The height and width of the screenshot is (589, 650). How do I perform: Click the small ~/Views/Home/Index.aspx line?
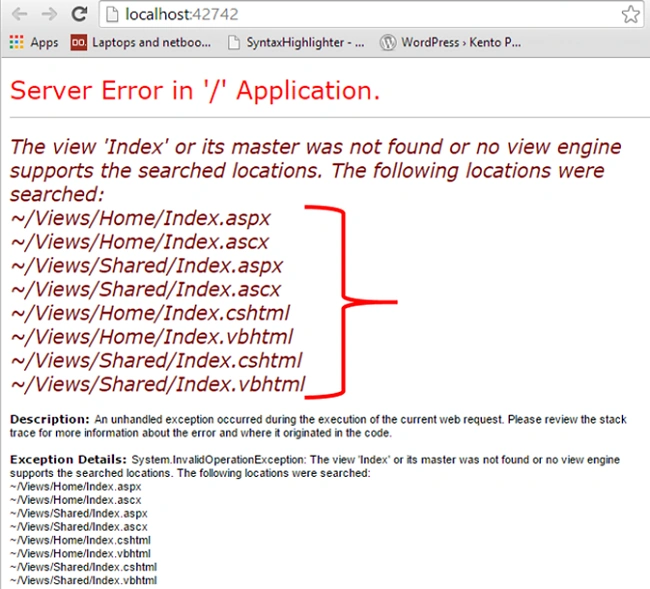pyautogui.click(x=75, y=487)
